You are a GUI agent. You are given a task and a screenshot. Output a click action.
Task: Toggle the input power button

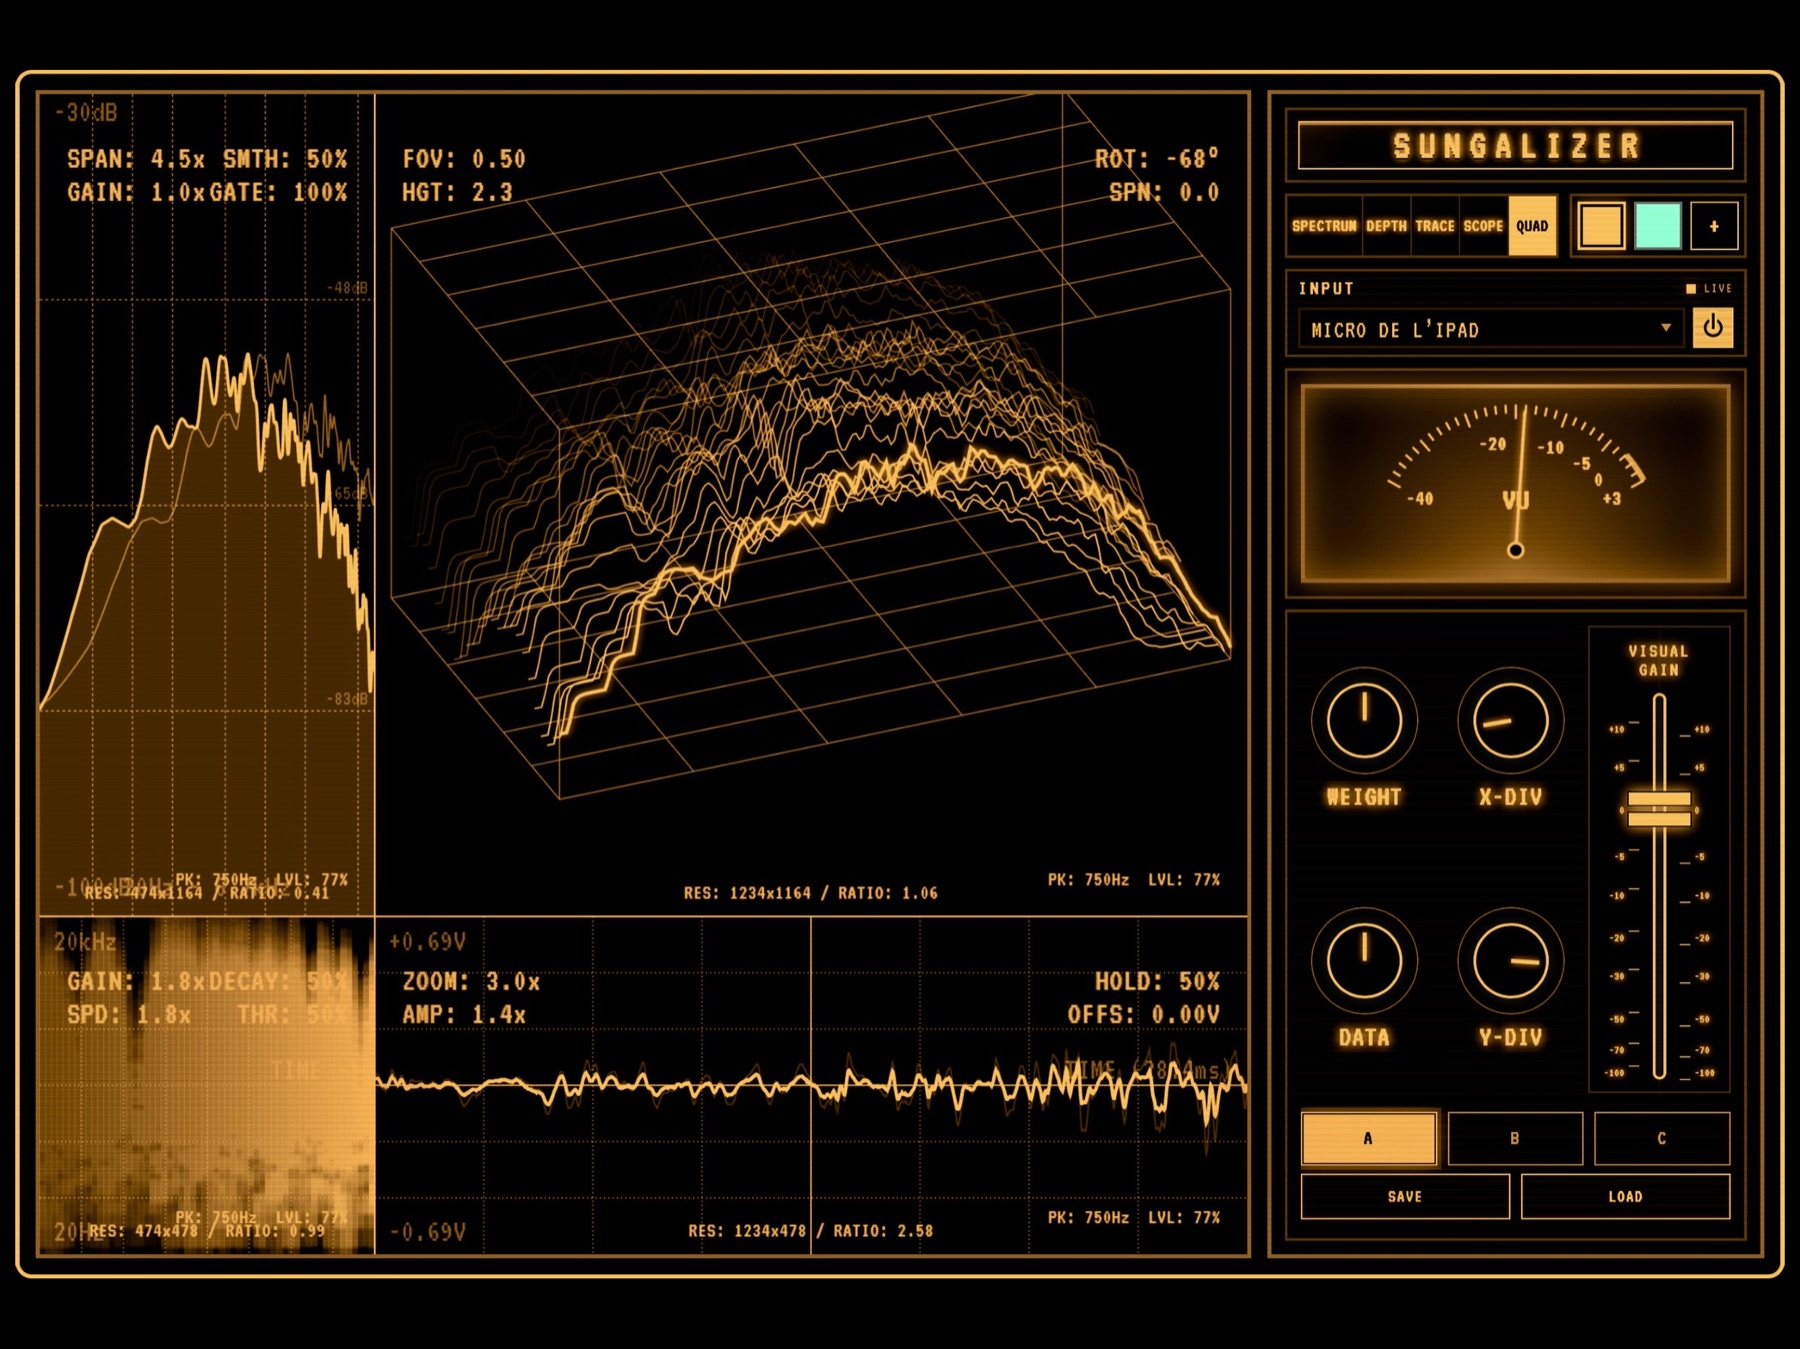pos(1712,327)
